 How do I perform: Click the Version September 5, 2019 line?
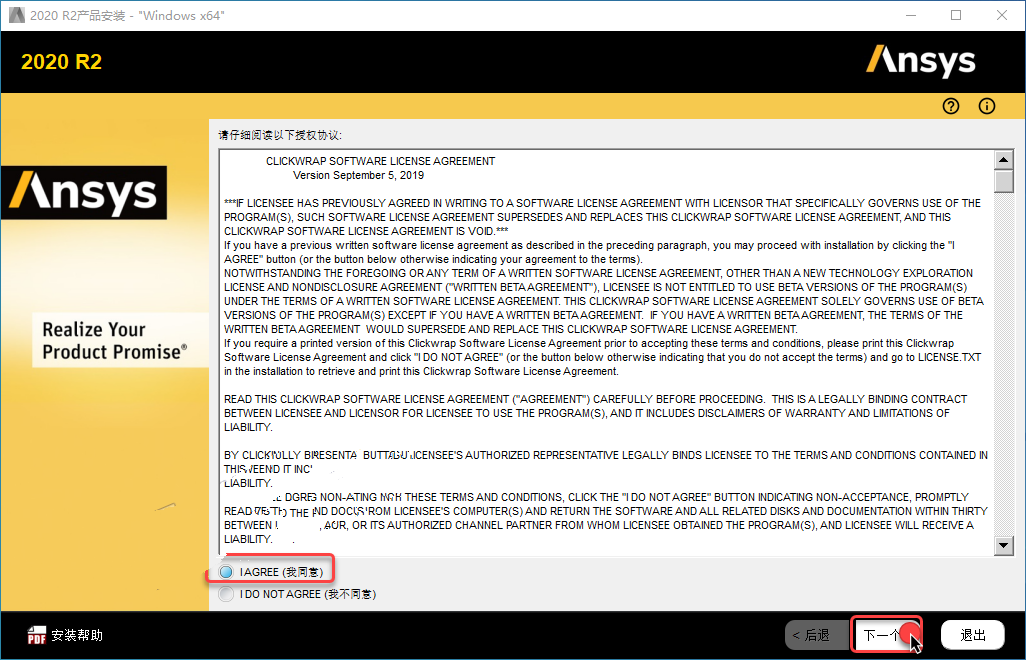[x=359, y=175]
